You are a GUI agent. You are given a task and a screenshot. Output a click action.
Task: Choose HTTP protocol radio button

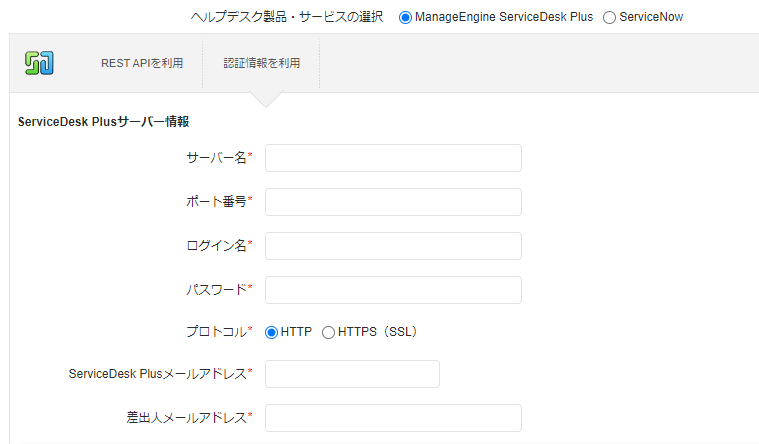coord(272,332)
